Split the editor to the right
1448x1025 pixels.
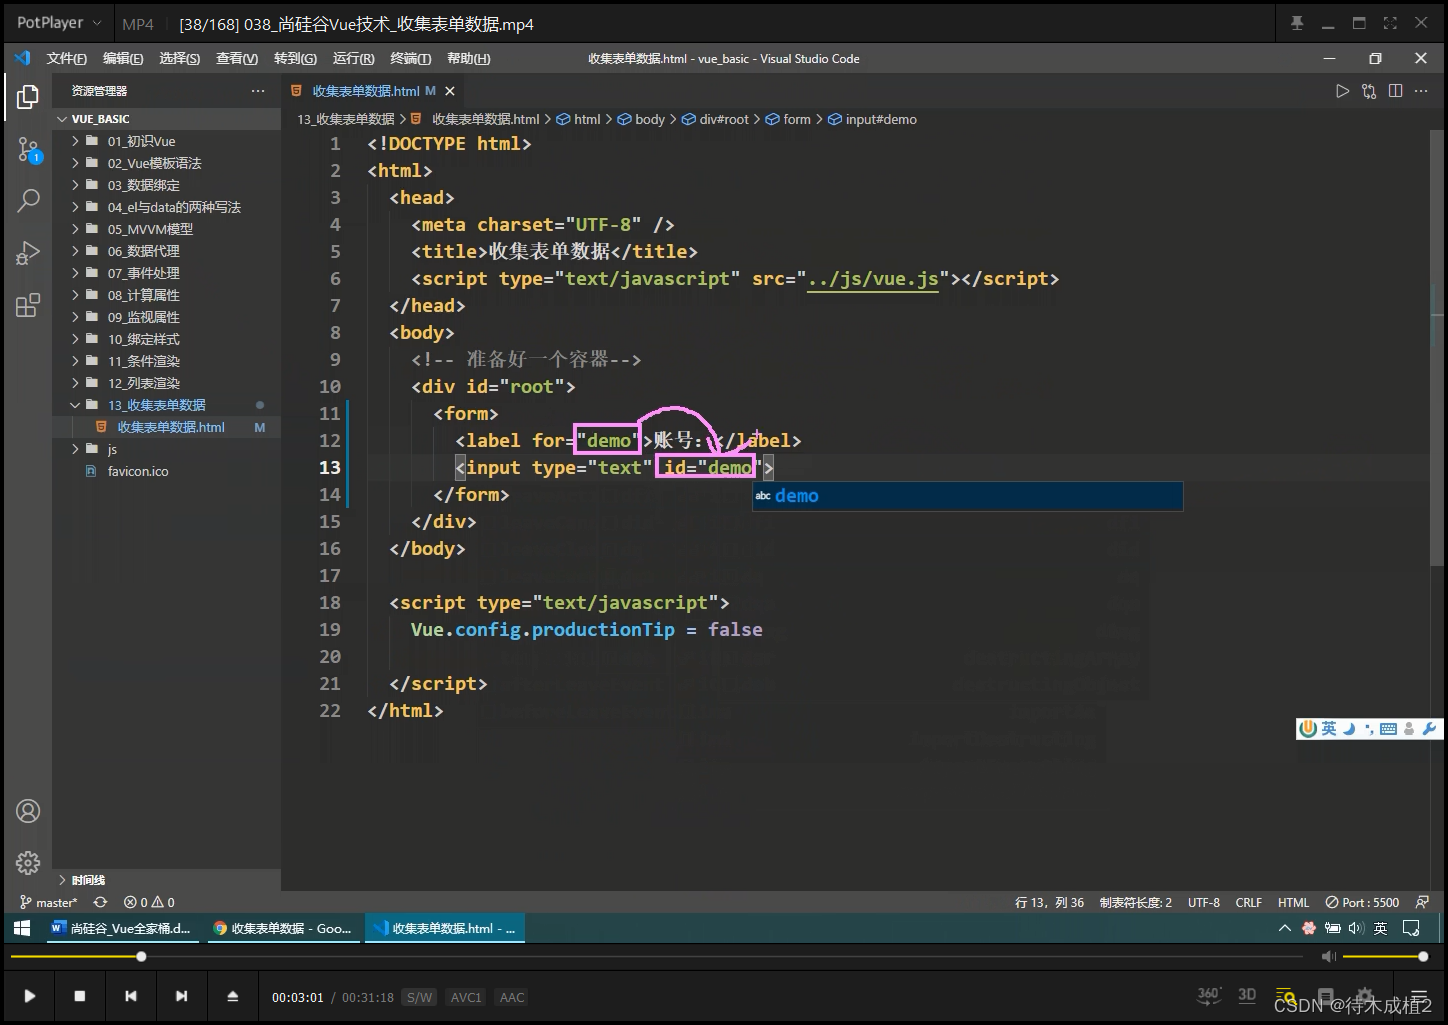[1395, 91]
